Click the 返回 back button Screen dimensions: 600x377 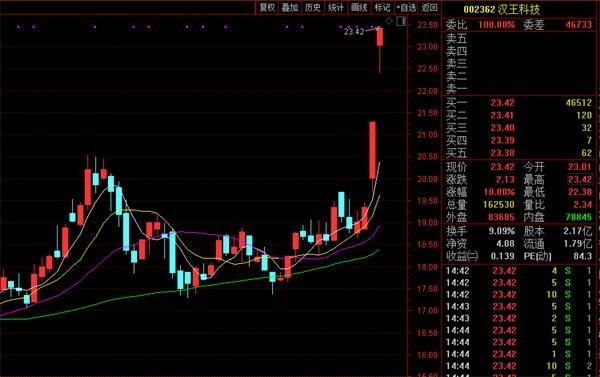(429, 7)
